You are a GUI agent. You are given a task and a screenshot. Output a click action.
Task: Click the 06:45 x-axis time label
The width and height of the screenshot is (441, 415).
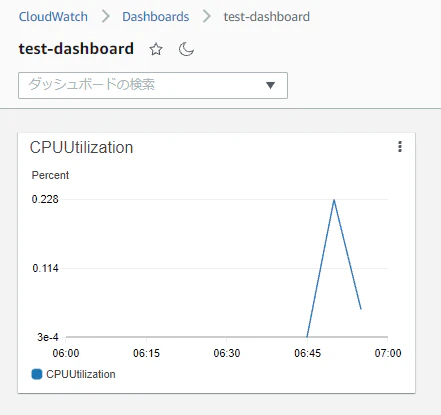point(307,353)
